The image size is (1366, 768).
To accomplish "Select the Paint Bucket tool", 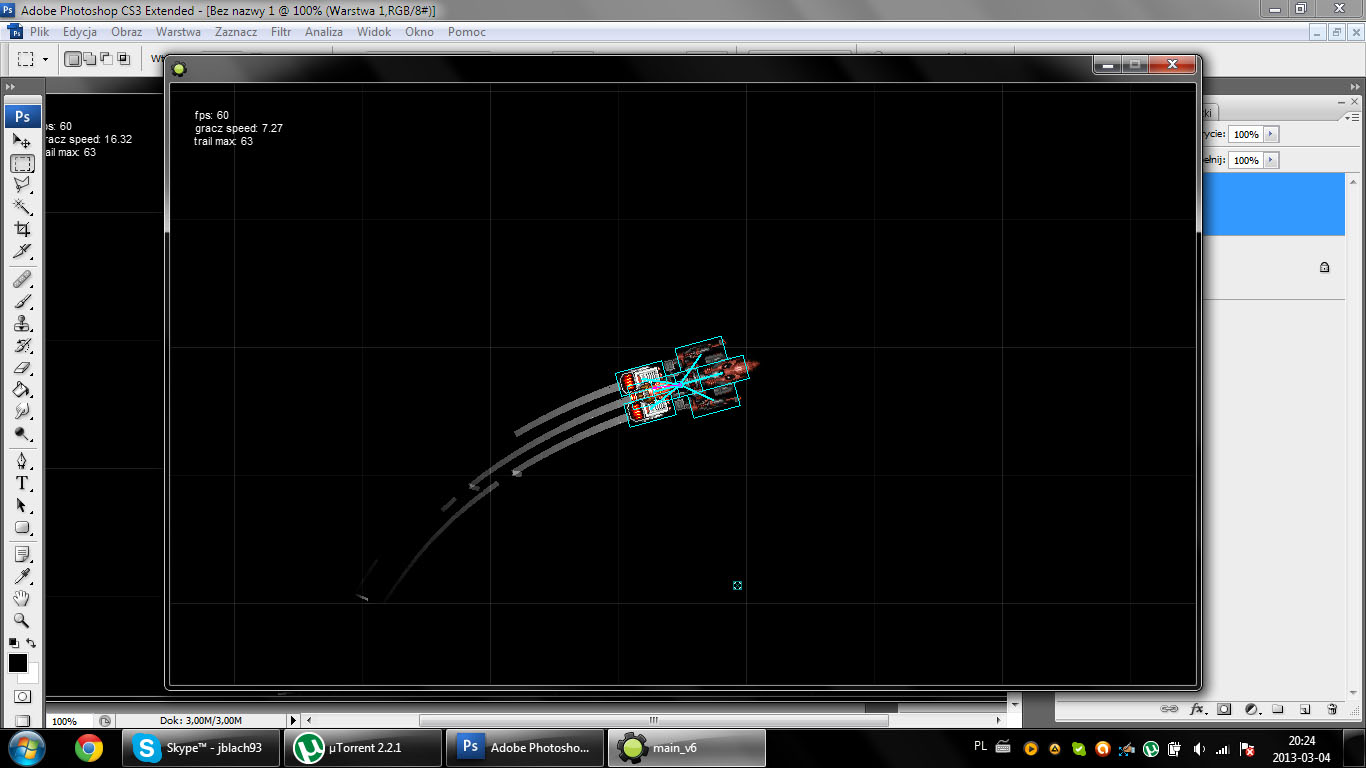I will point(22,390).
